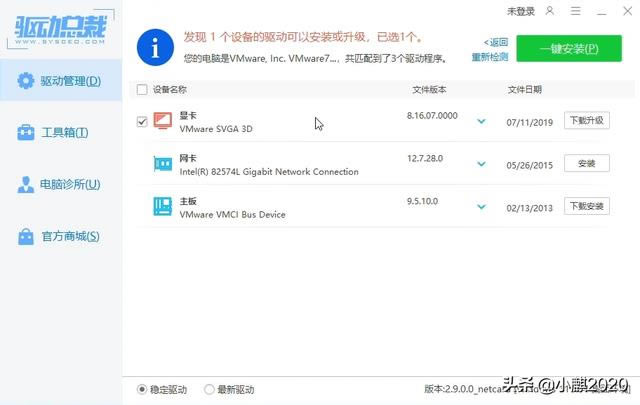Click the 主板 category label
Viewport: 640px width, 405px height.
(x=188, y=201)
